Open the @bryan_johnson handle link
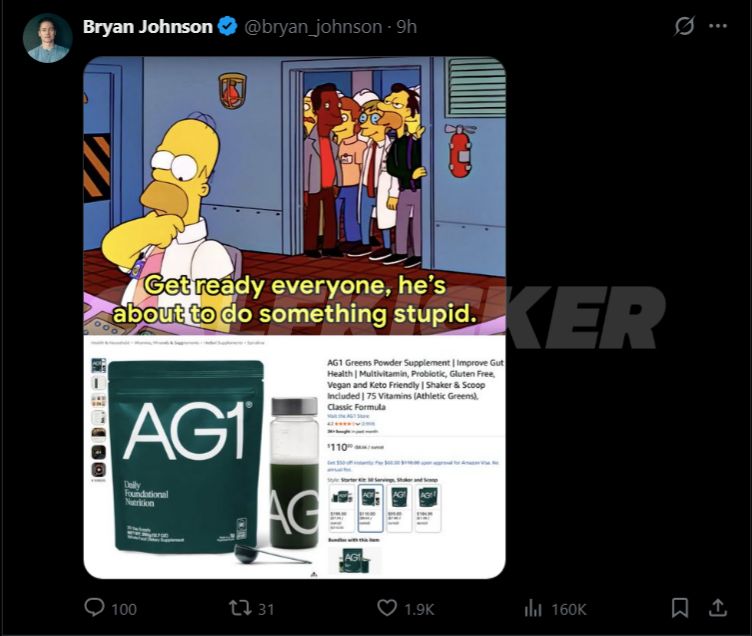Viewport: 752px width, 636px height. pos(313,27)
